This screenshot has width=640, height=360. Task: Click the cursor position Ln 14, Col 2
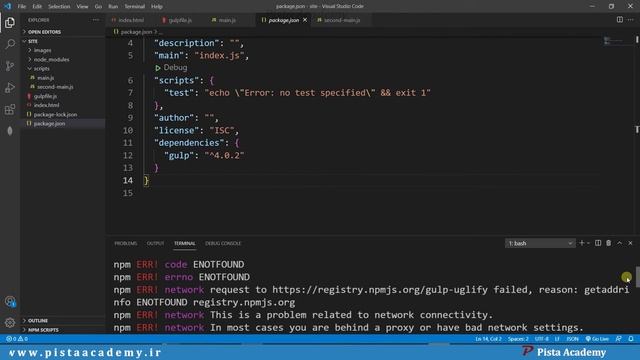tap(488, 339)
